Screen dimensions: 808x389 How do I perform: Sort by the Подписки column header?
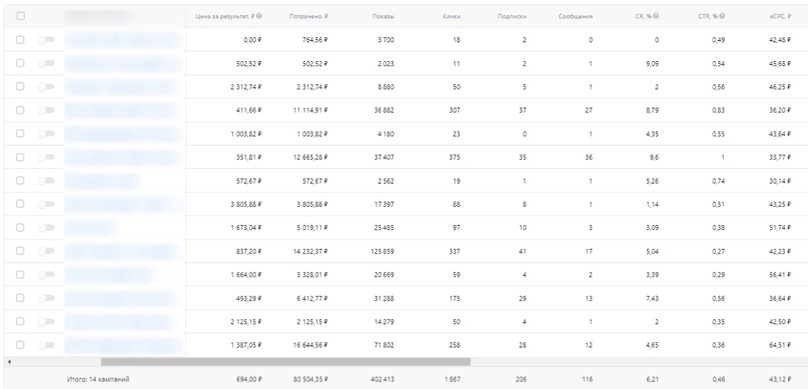pyautogui.click(x=512, y=16)
